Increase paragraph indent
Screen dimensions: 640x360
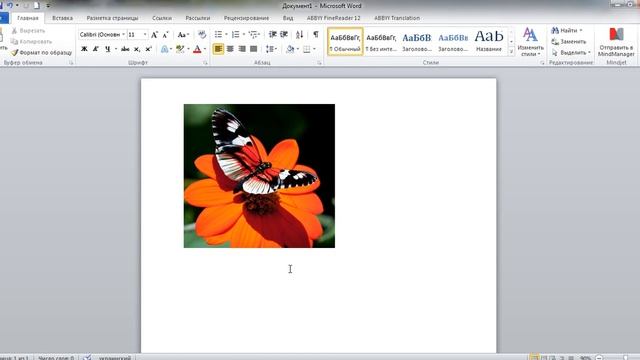pyautogui.click(x=284, y=35)
